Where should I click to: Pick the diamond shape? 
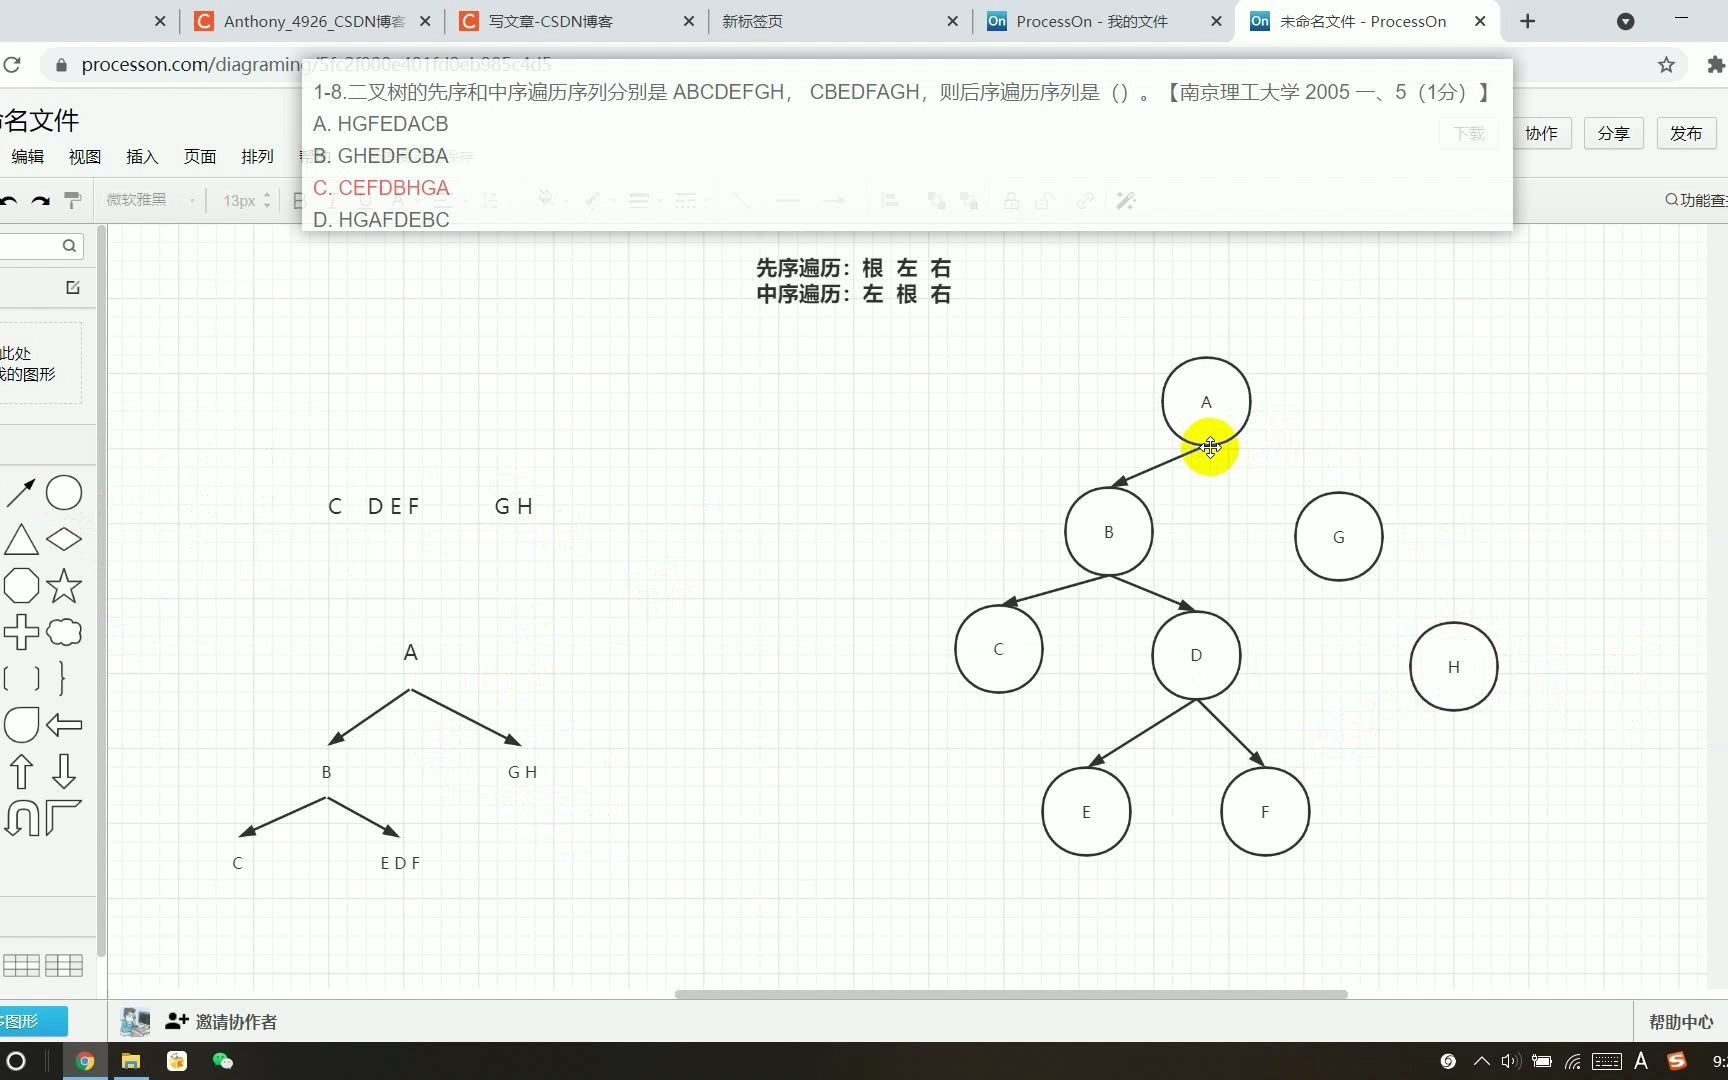64,540
